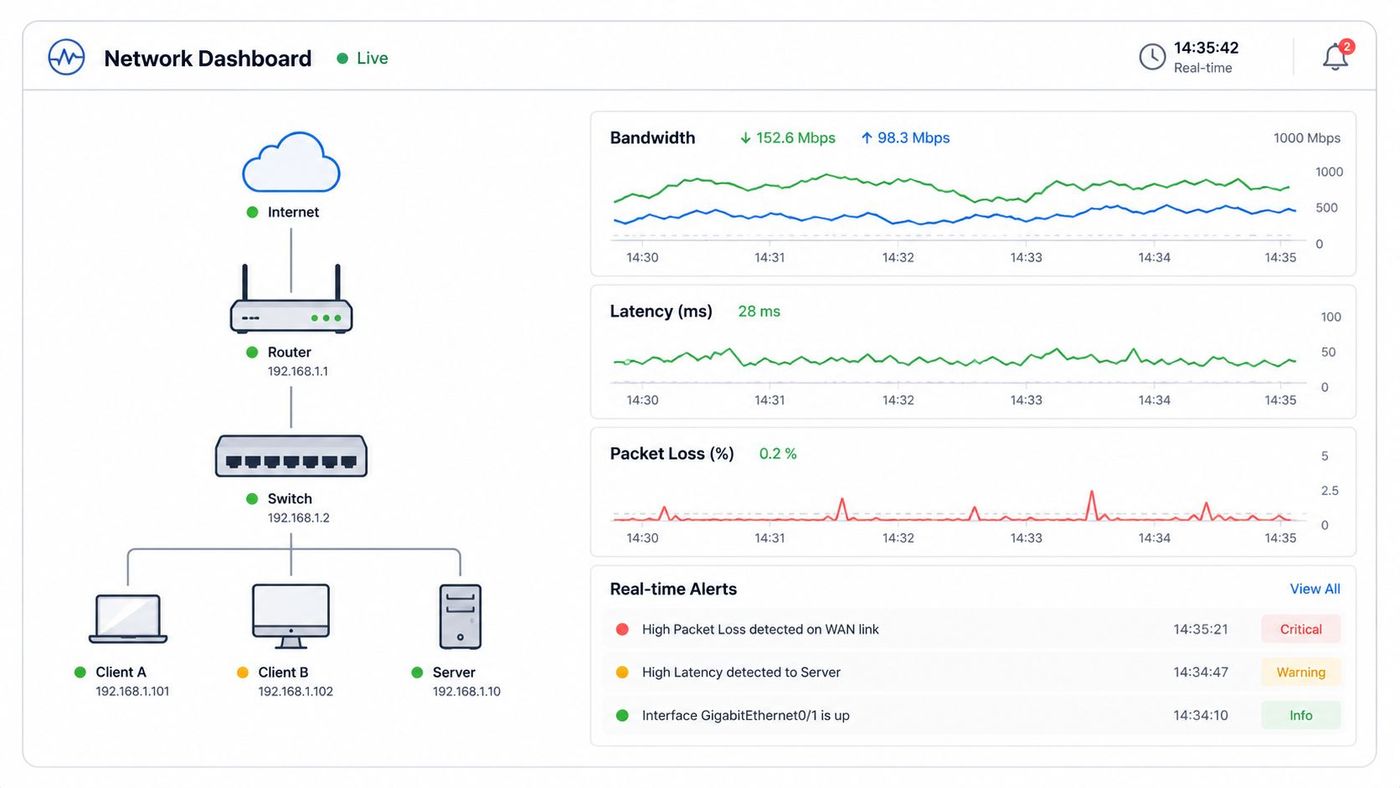Image resolution: width=1400 pixels, height=788 pixels.
Task: Click the Real-time Alerts panel heading
Action: (x=673, y=589)
